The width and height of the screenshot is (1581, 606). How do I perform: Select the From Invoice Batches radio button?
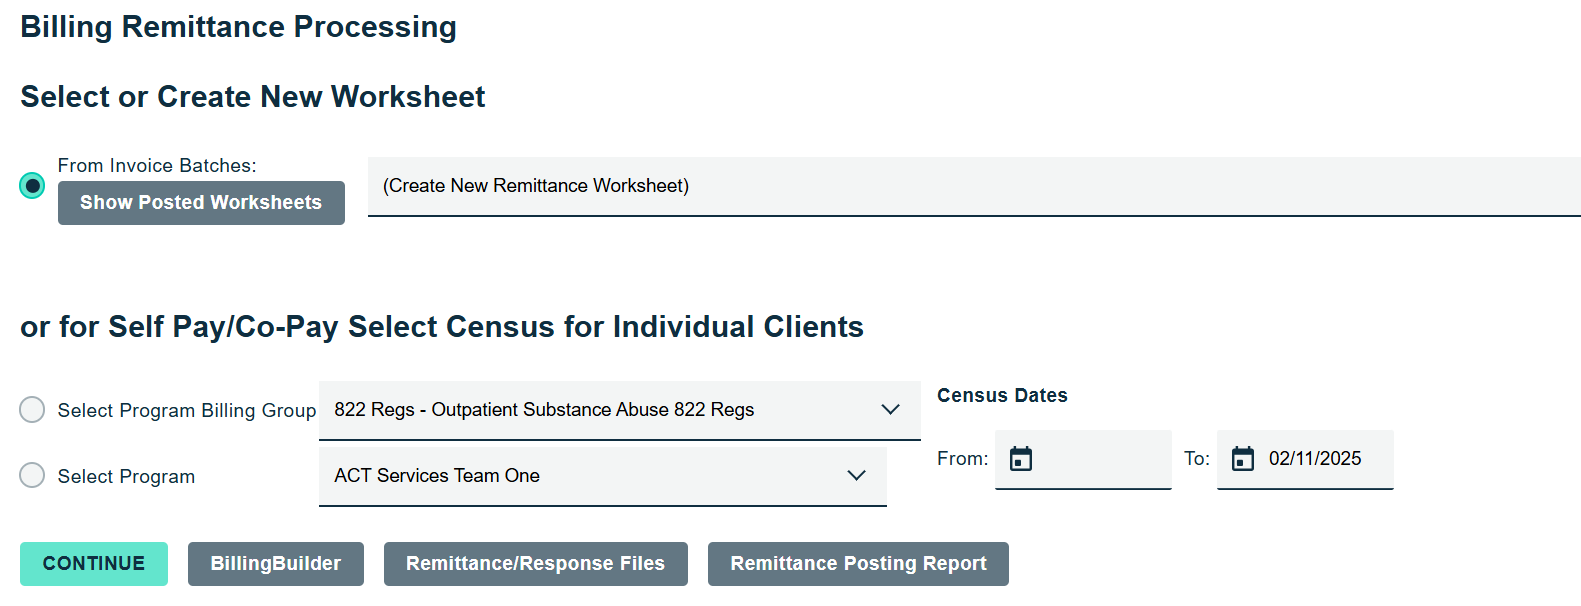click(32, 186)
